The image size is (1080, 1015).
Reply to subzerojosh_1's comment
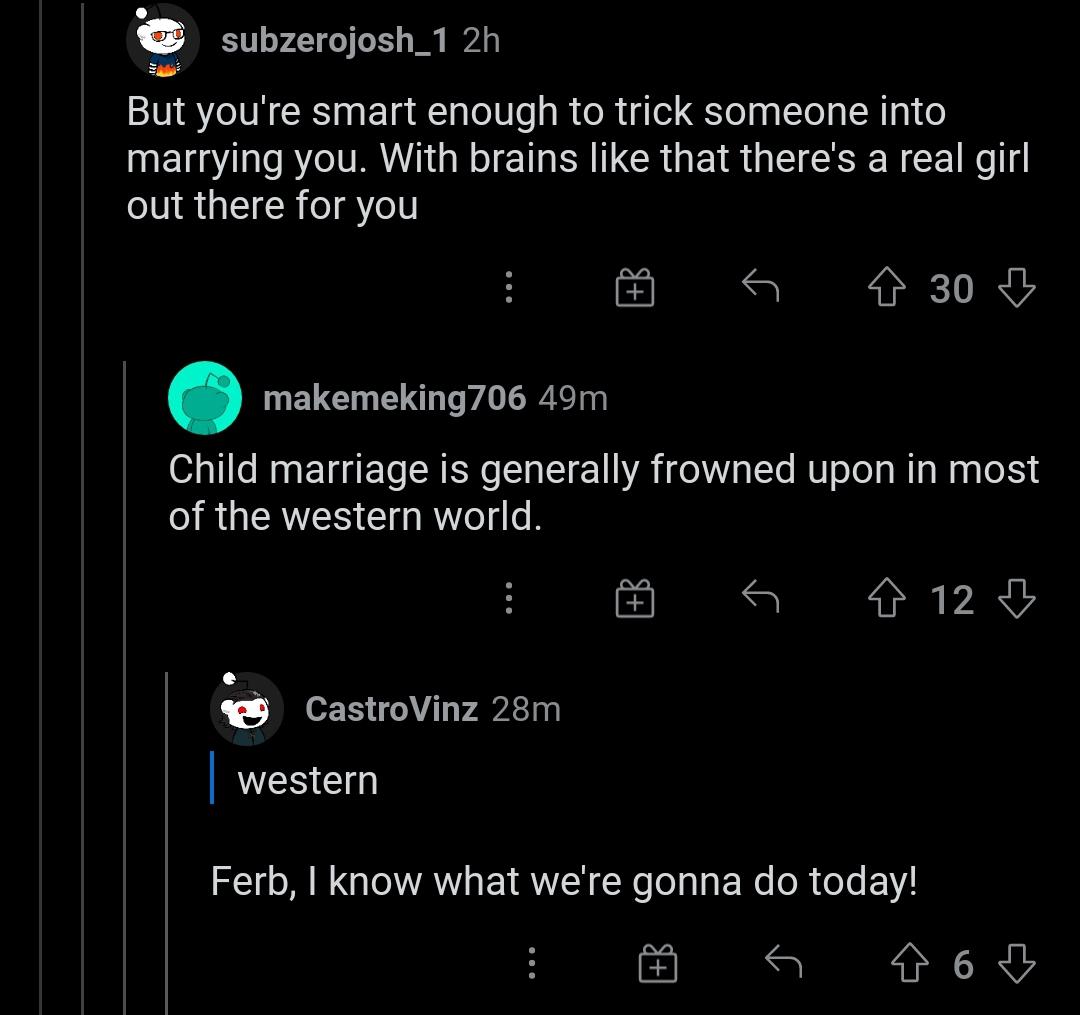pyautogui.click(x=762, y=289)
